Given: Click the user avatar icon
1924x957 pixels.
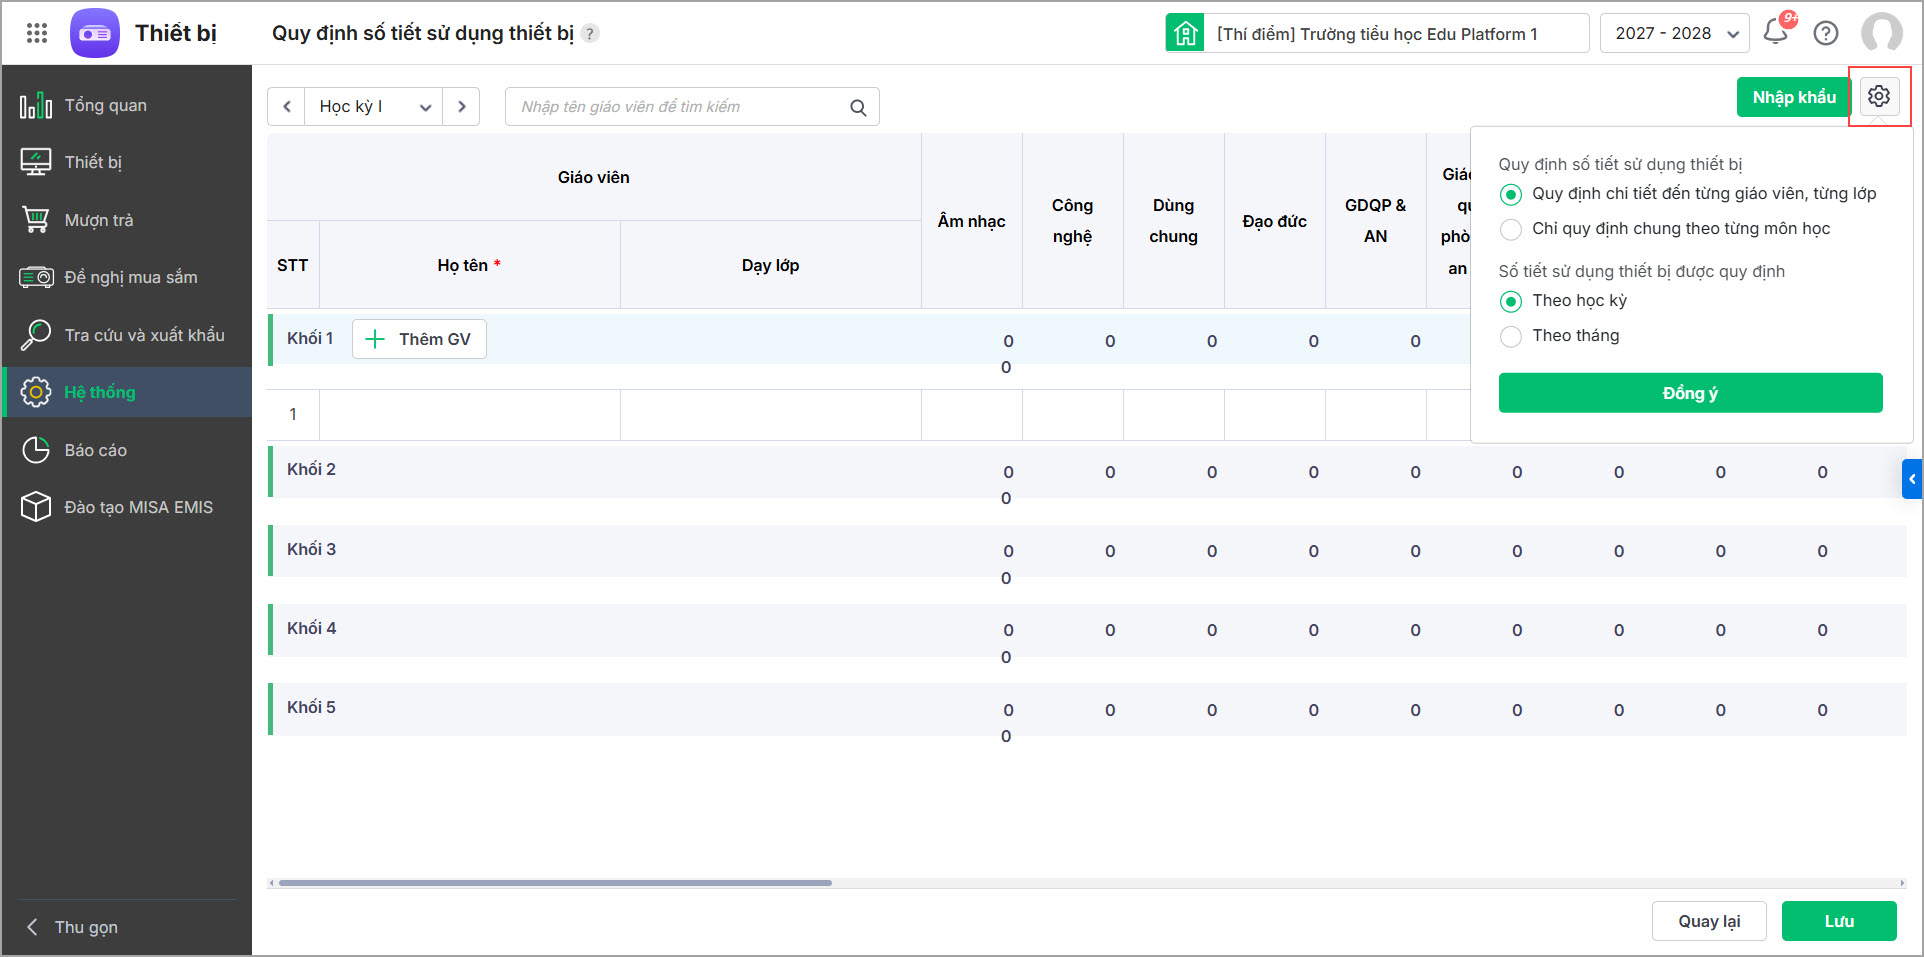Looking at the screenshot, I should click(1881, 33).
